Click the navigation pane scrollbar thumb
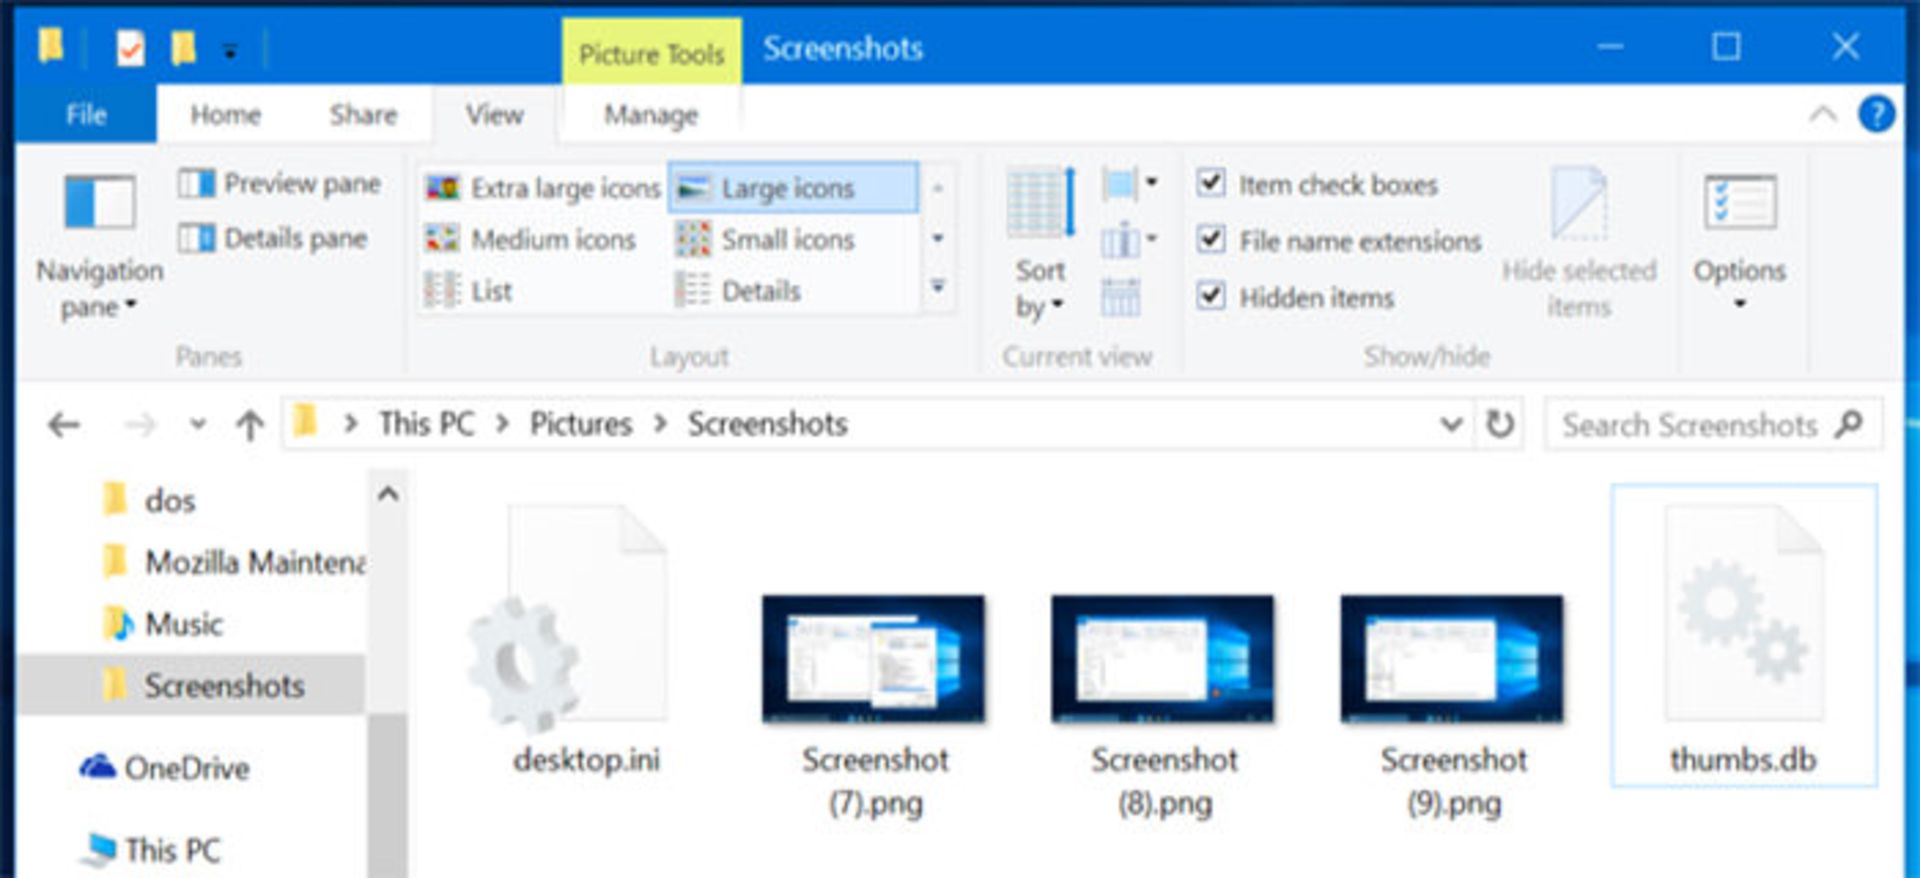Screen dimensions: 1920x878 [388, 796]
